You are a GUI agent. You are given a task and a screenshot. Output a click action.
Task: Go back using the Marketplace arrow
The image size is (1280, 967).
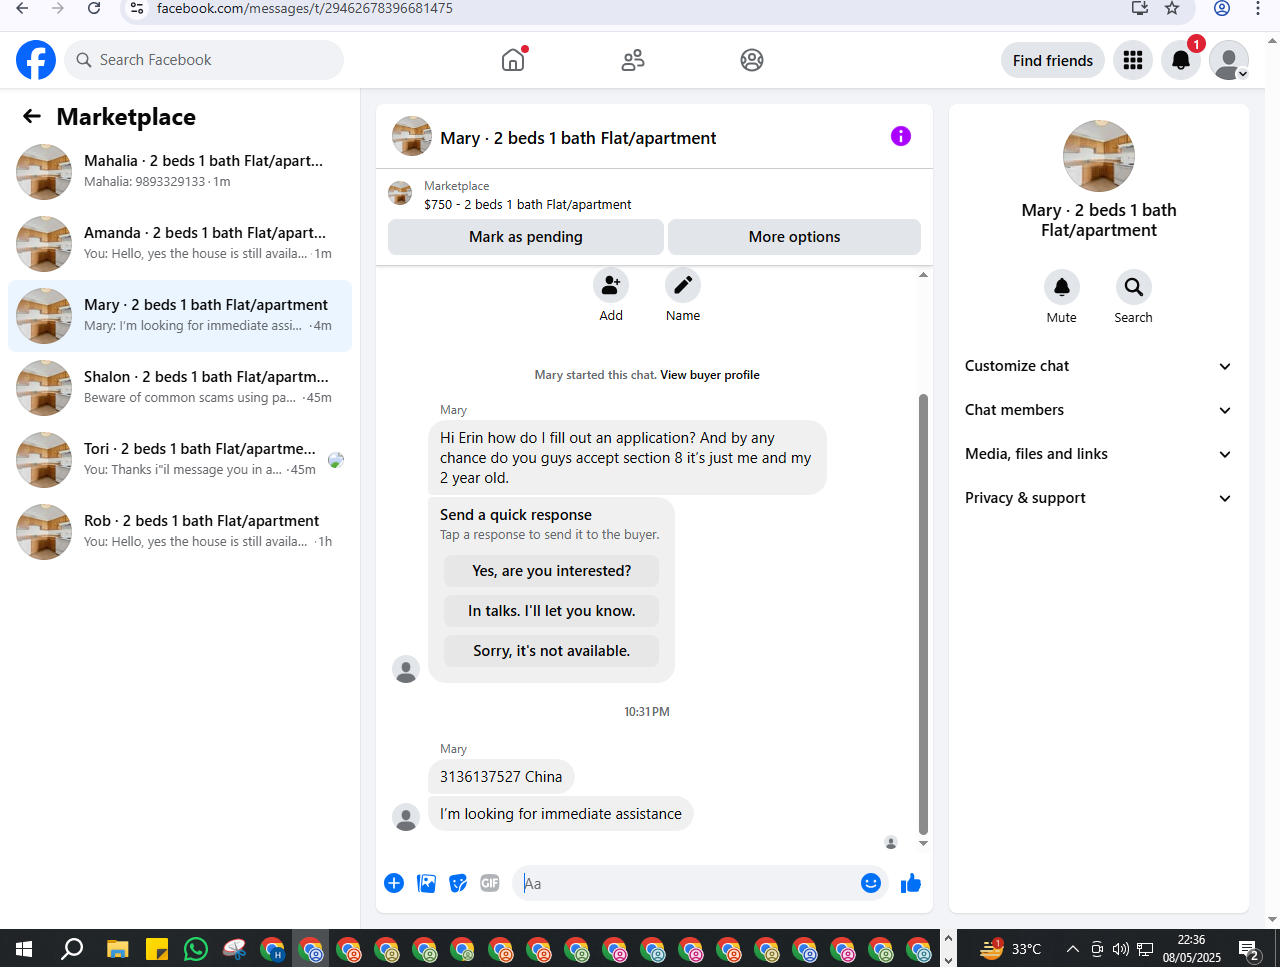32,117
